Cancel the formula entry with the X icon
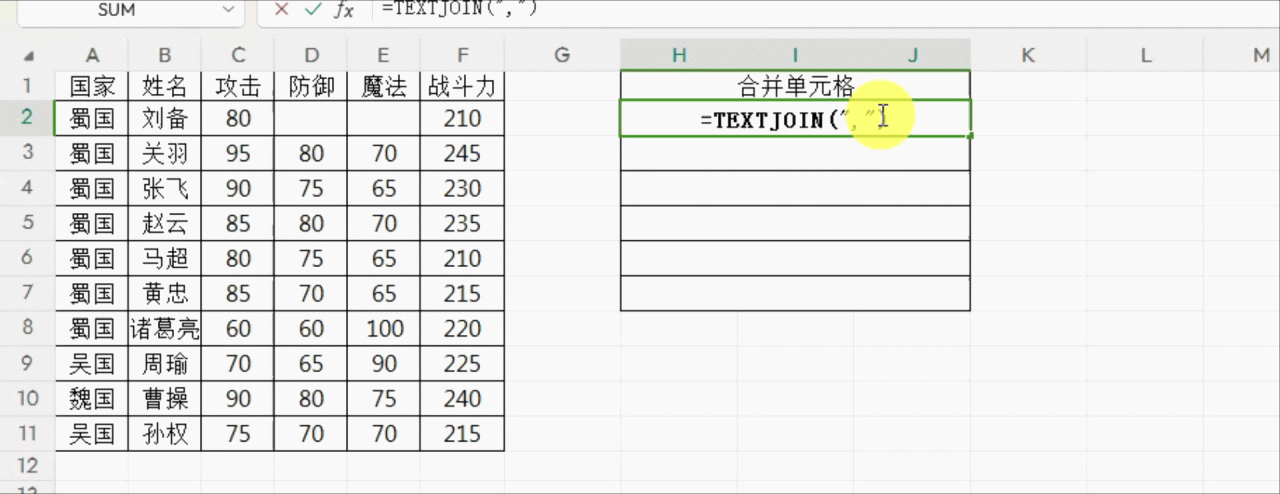This screenshot has height=494, width=1280. (282, 9)
